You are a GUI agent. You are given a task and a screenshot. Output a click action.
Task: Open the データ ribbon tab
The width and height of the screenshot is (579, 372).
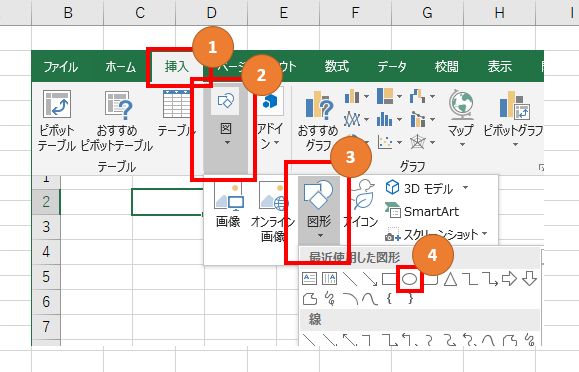tap(392, 66)
